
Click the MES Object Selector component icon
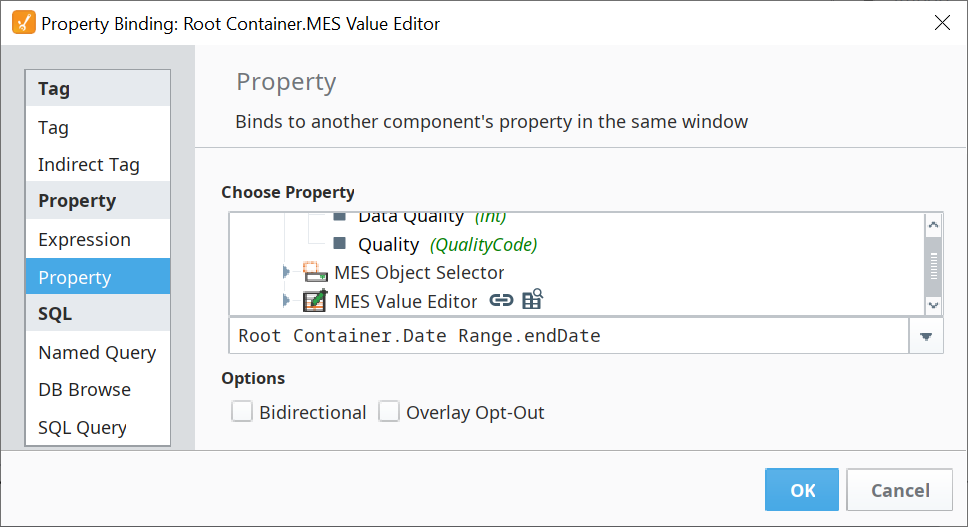tap(315, 272)
